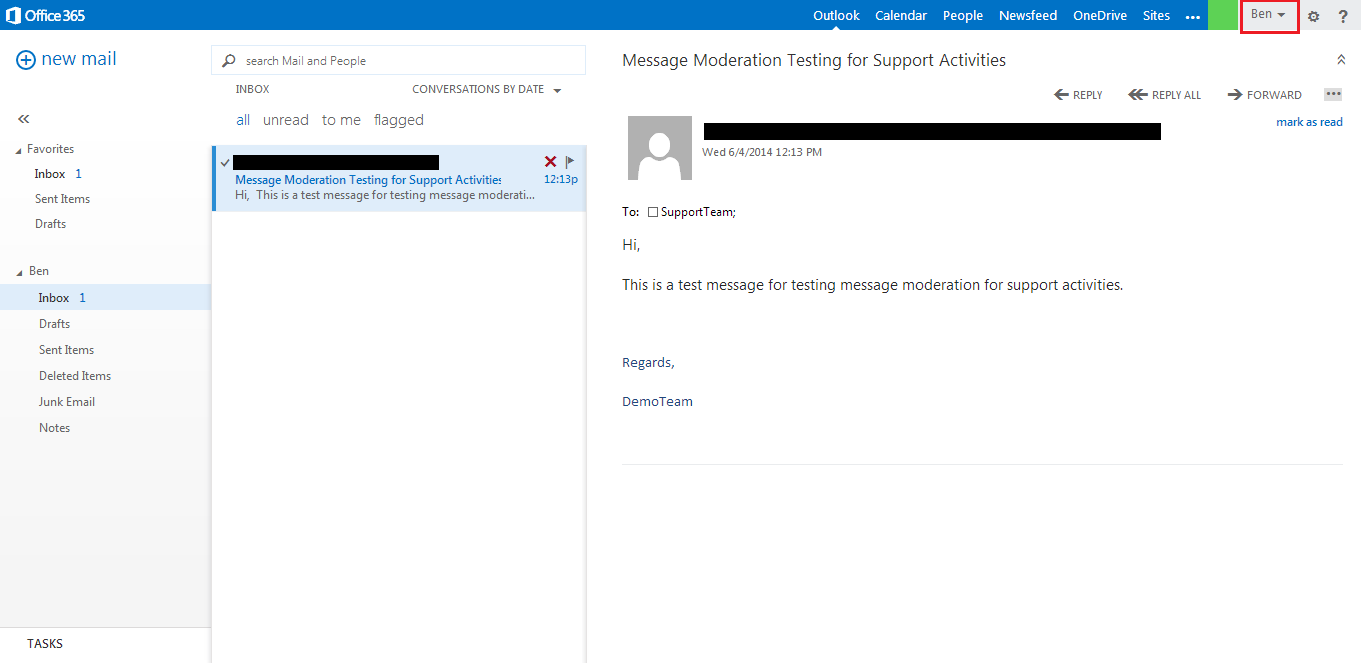Forward the message

click(1264, 94)
